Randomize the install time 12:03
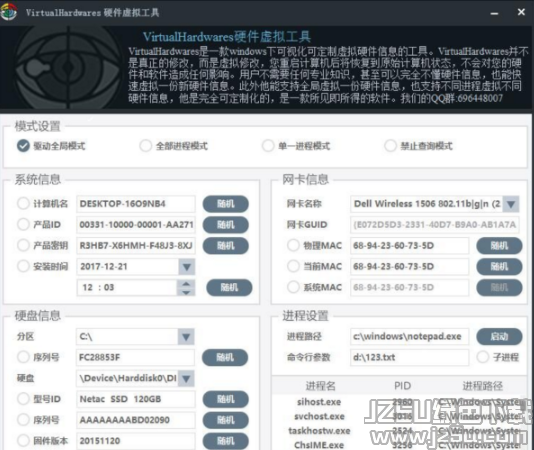This screenshot has width=534, height=450. (229, 288)
